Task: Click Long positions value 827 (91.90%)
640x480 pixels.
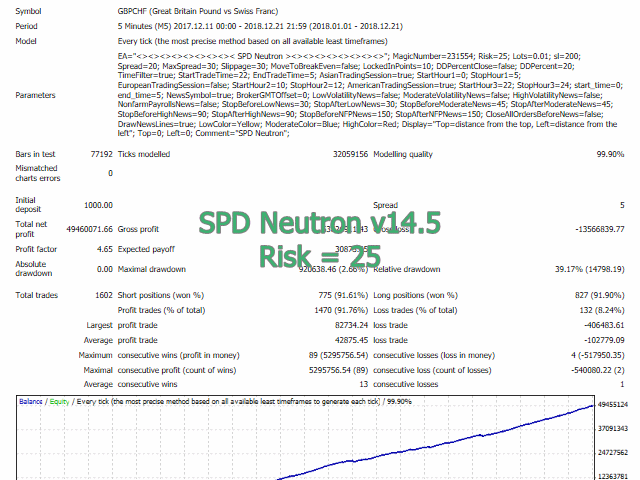Action: [x=599, y=296]
